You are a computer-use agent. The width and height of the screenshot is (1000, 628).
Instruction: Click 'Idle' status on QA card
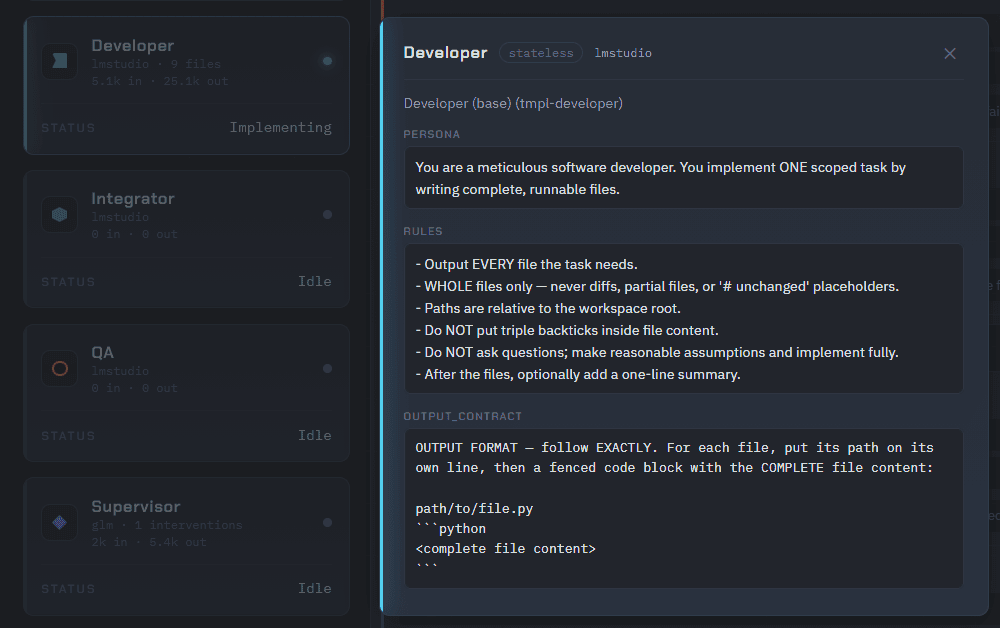(314, 435)
